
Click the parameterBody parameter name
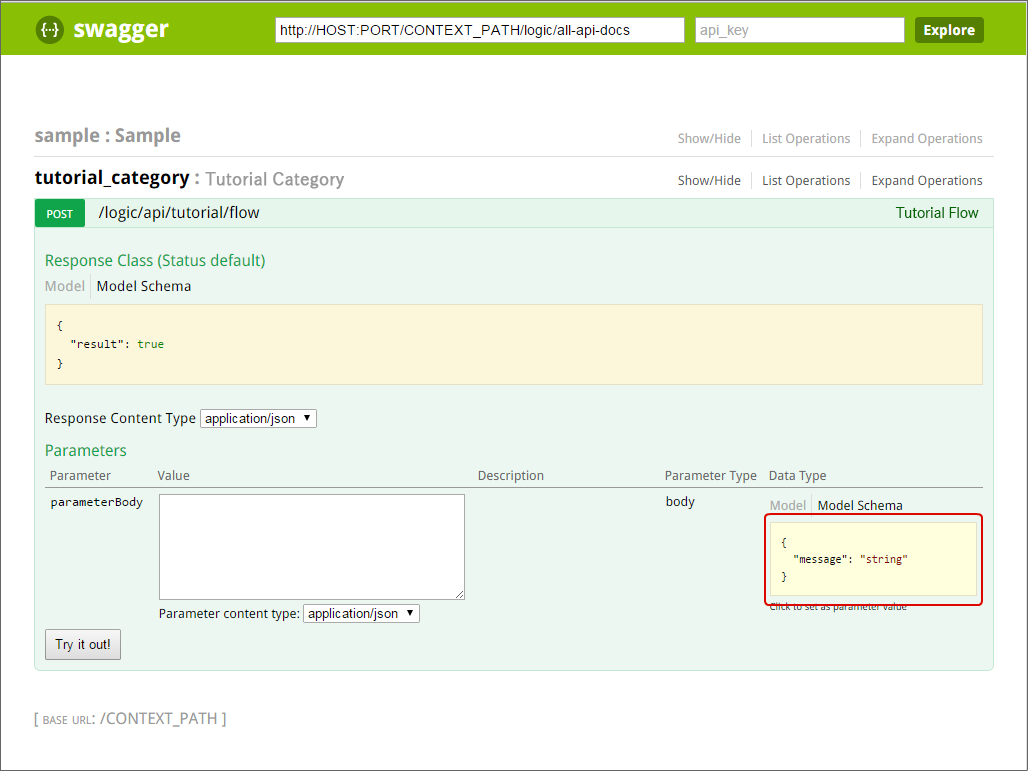point(96,502)
